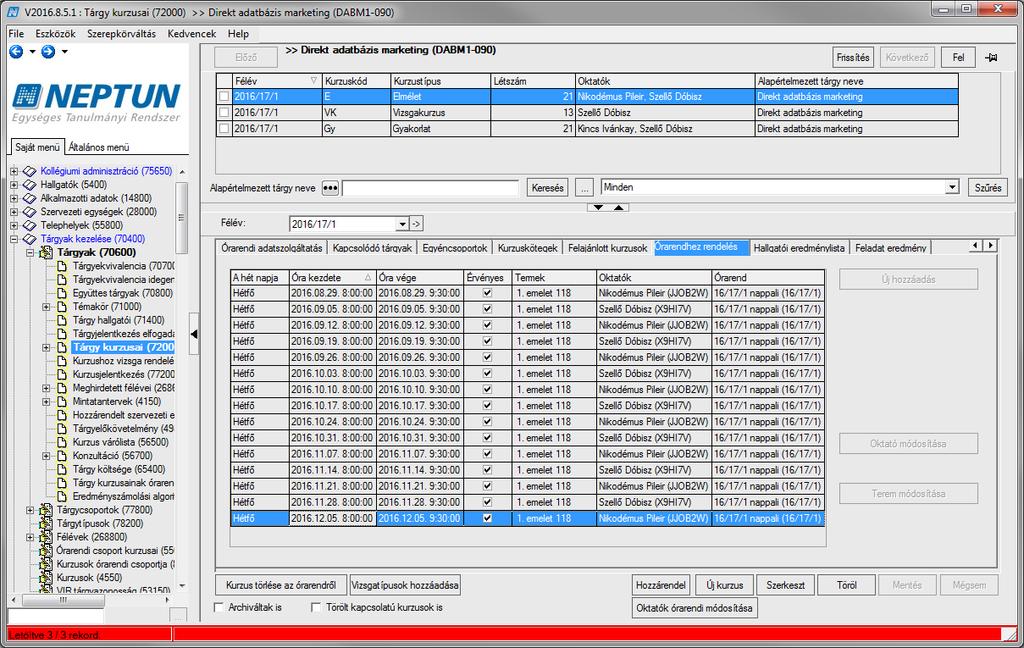This screenshot has width=1024, height=648.
Task: Collapse the Tárgyak (70600) node
Action: (30, 252)
